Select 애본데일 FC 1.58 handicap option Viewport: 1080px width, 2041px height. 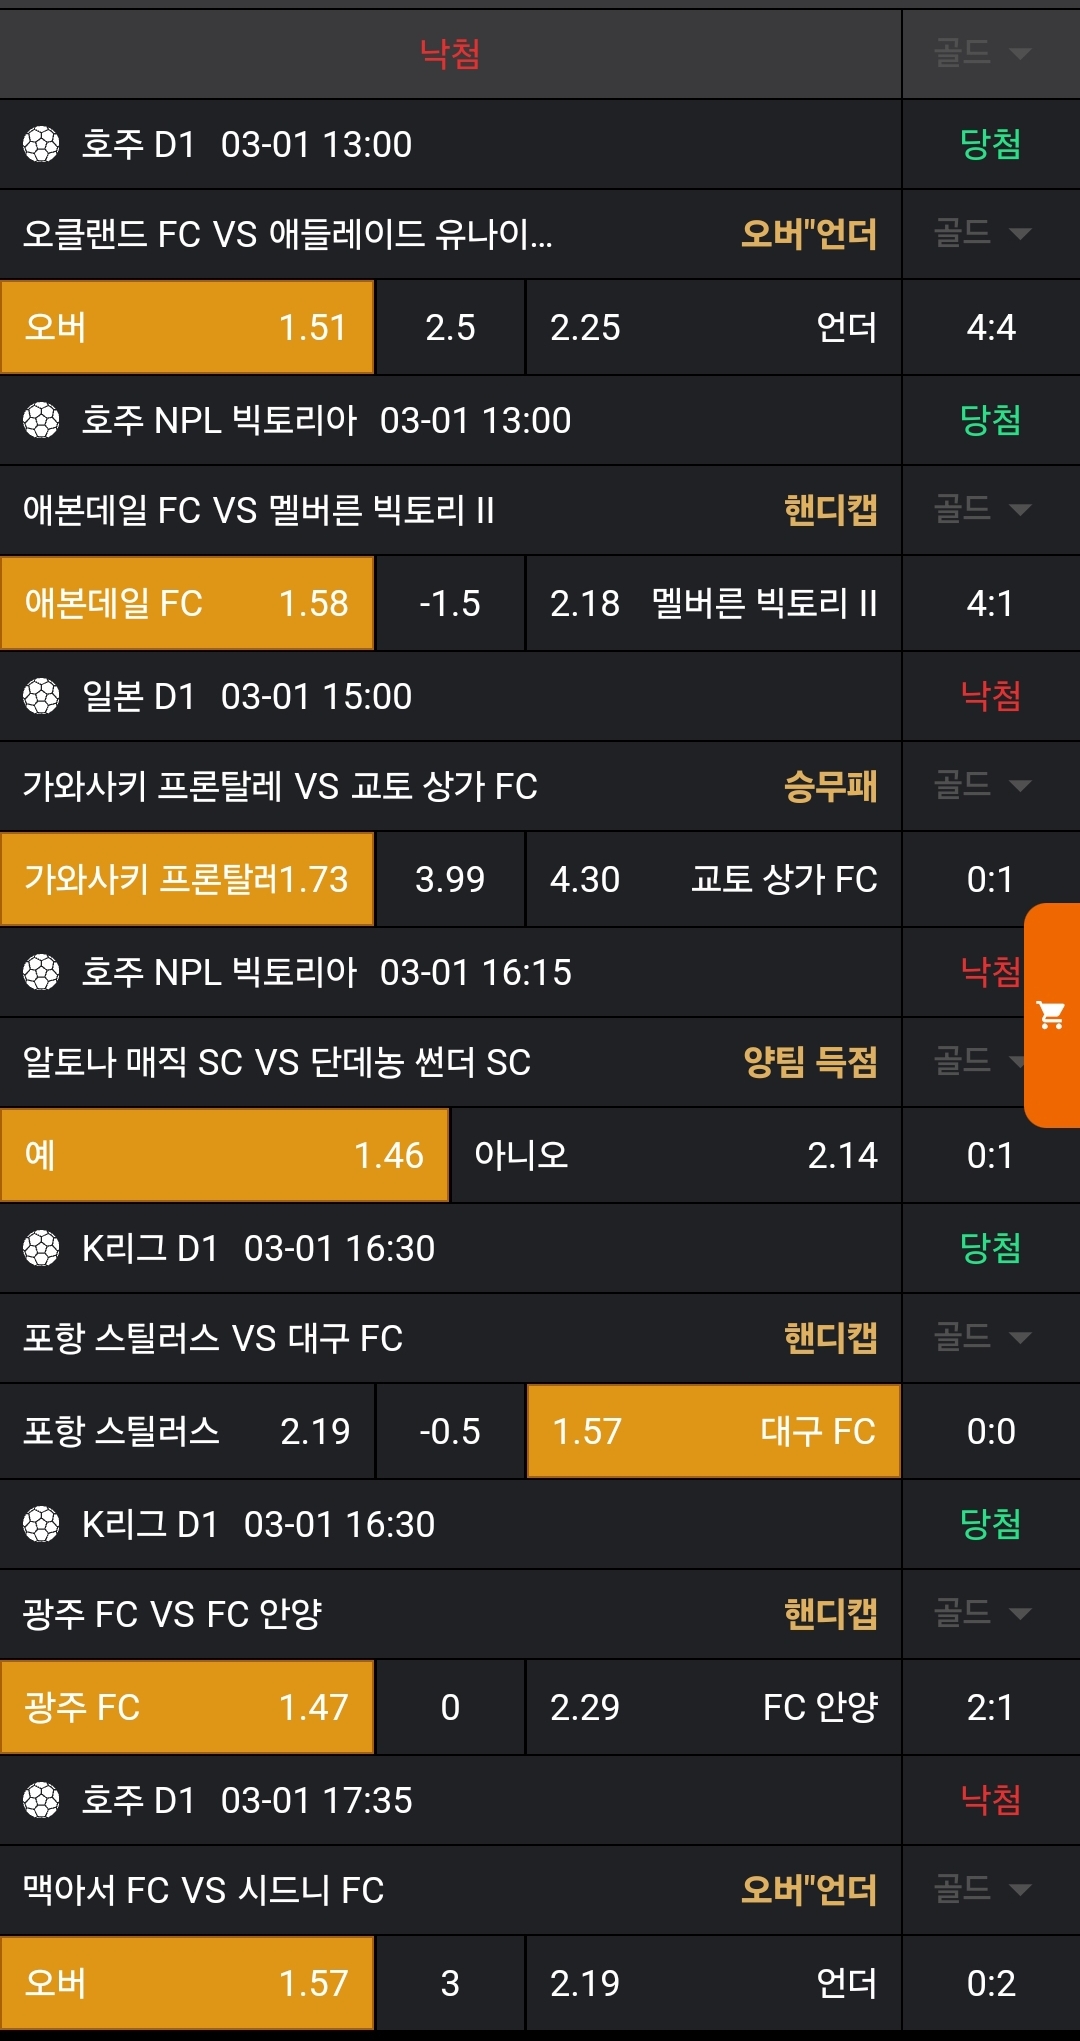[187, 603]
